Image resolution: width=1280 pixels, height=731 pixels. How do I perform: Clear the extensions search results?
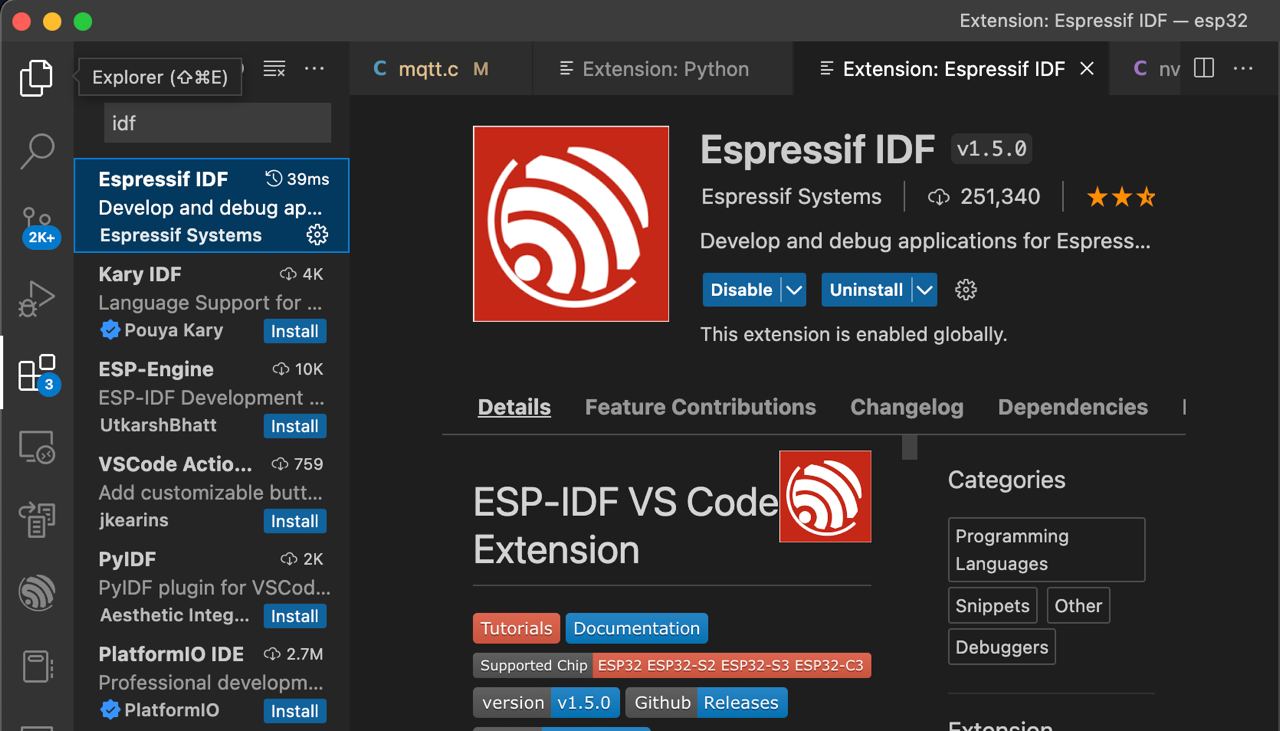tap(274, 69)
